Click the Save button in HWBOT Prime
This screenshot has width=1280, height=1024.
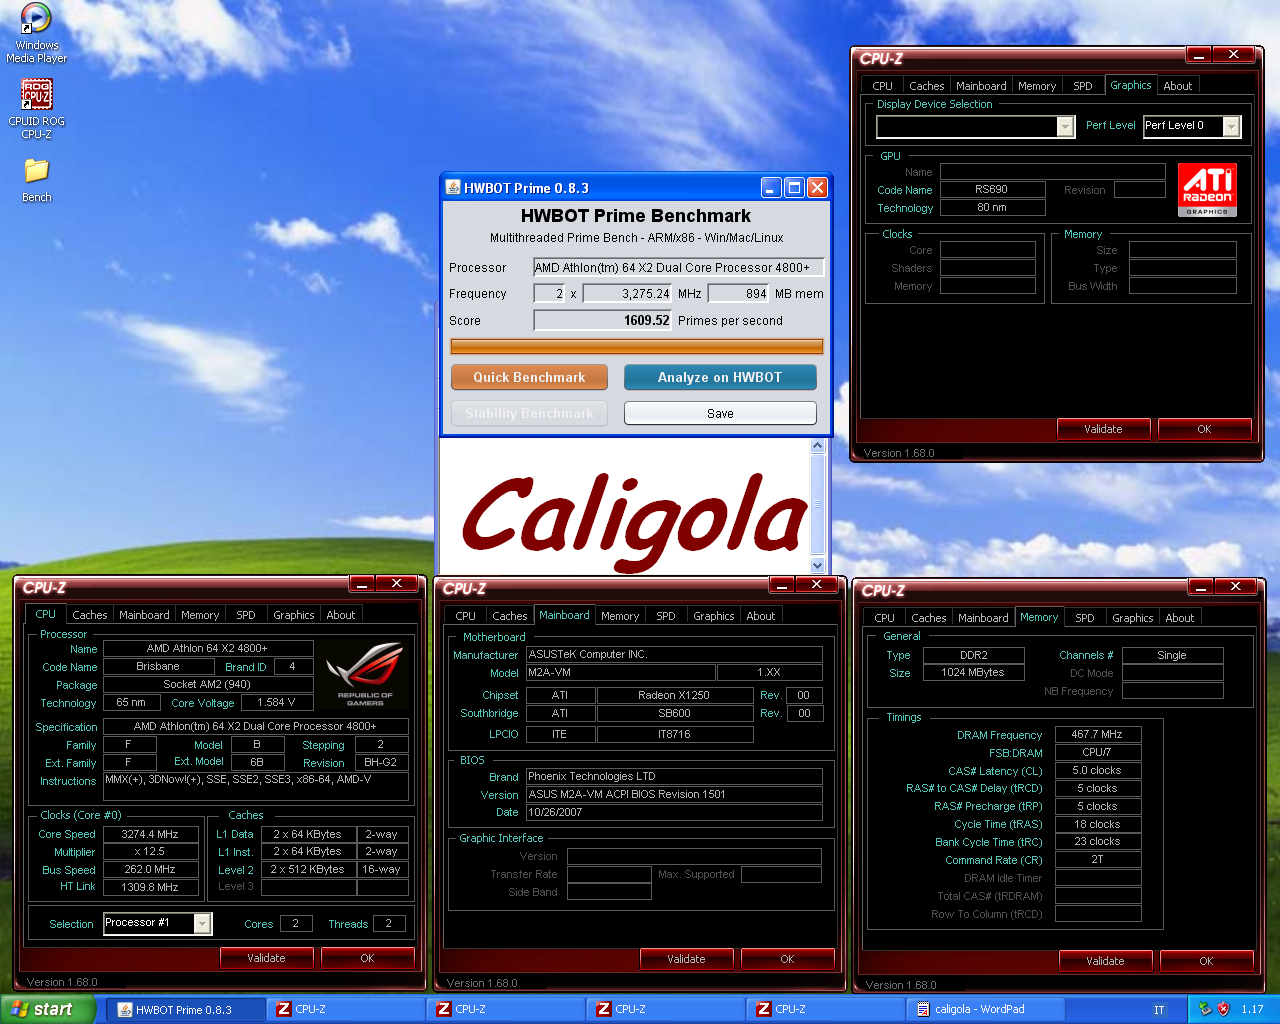point(720,413)
